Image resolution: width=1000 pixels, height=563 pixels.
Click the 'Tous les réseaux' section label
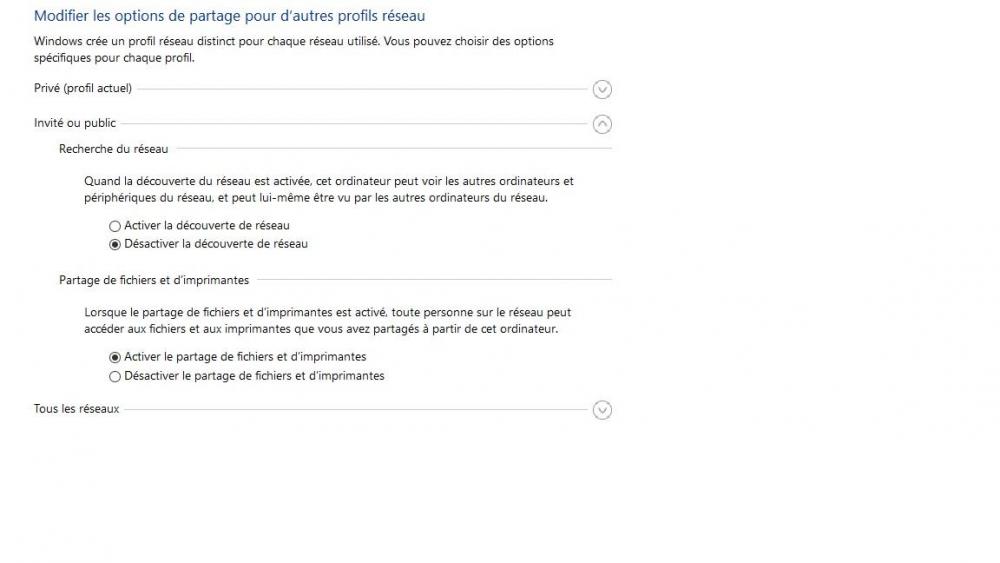[x=77, y=409]
